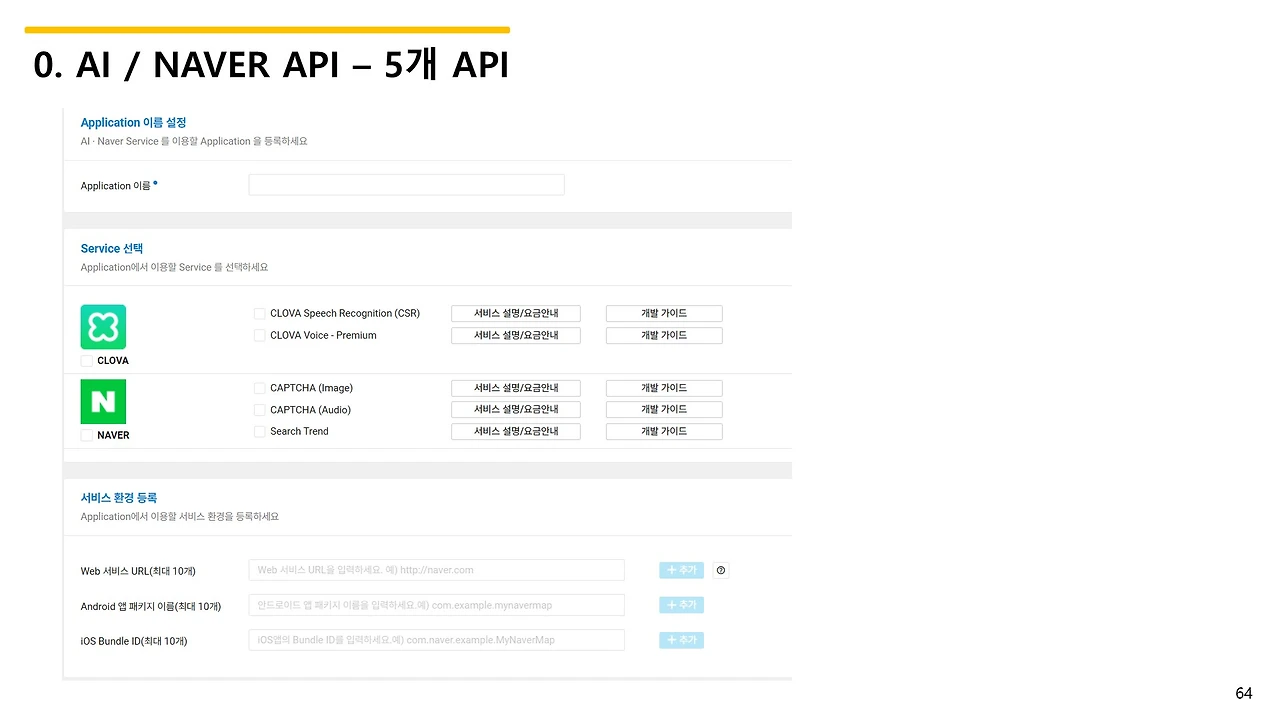Image resolution: width=1280 pixels, height=720 pixels.
Task: Click the 'Web 서비스 URL(최대 10개)' label
Action: [138, 571]
